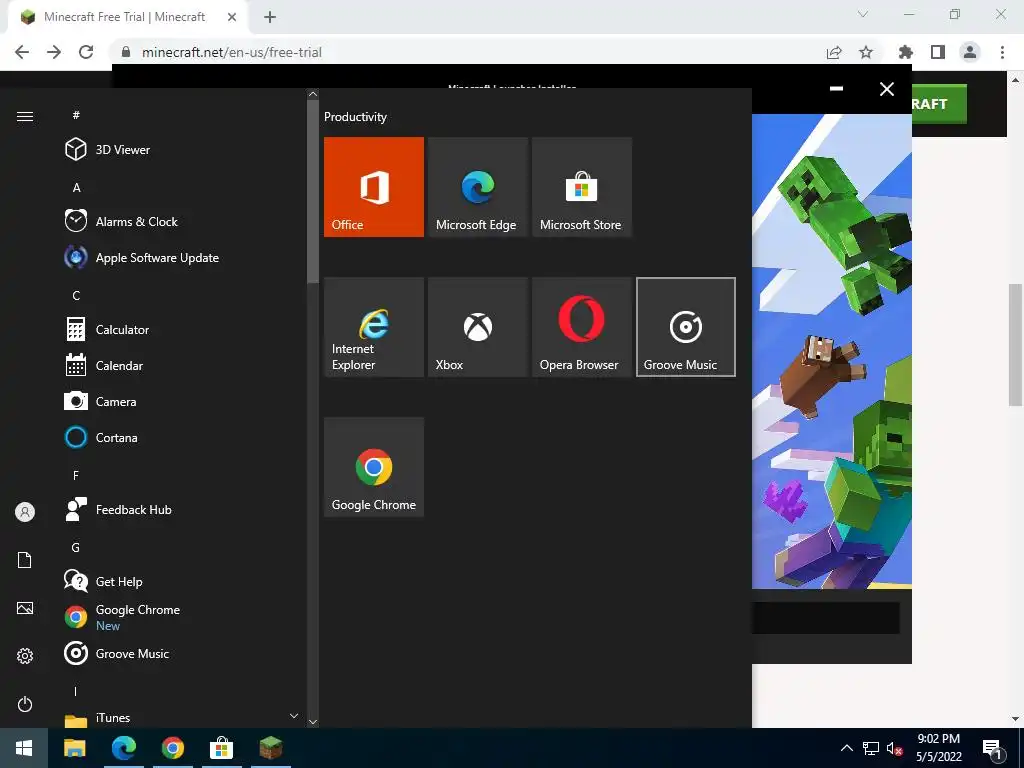This screenshot has width=1024, height=768.
Task: Close the Minecraft Free Trial tab
Action: (x=232, y=18)
